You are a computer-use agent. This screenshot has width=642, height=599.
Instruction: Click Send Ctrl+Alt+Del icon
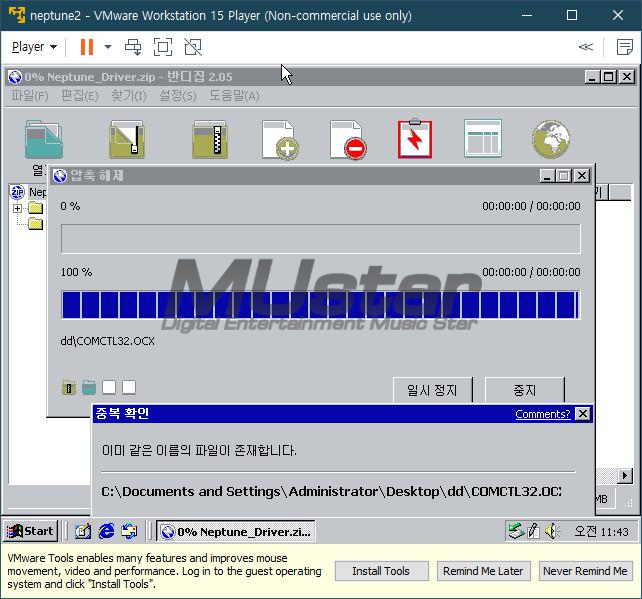coord(133,47)
